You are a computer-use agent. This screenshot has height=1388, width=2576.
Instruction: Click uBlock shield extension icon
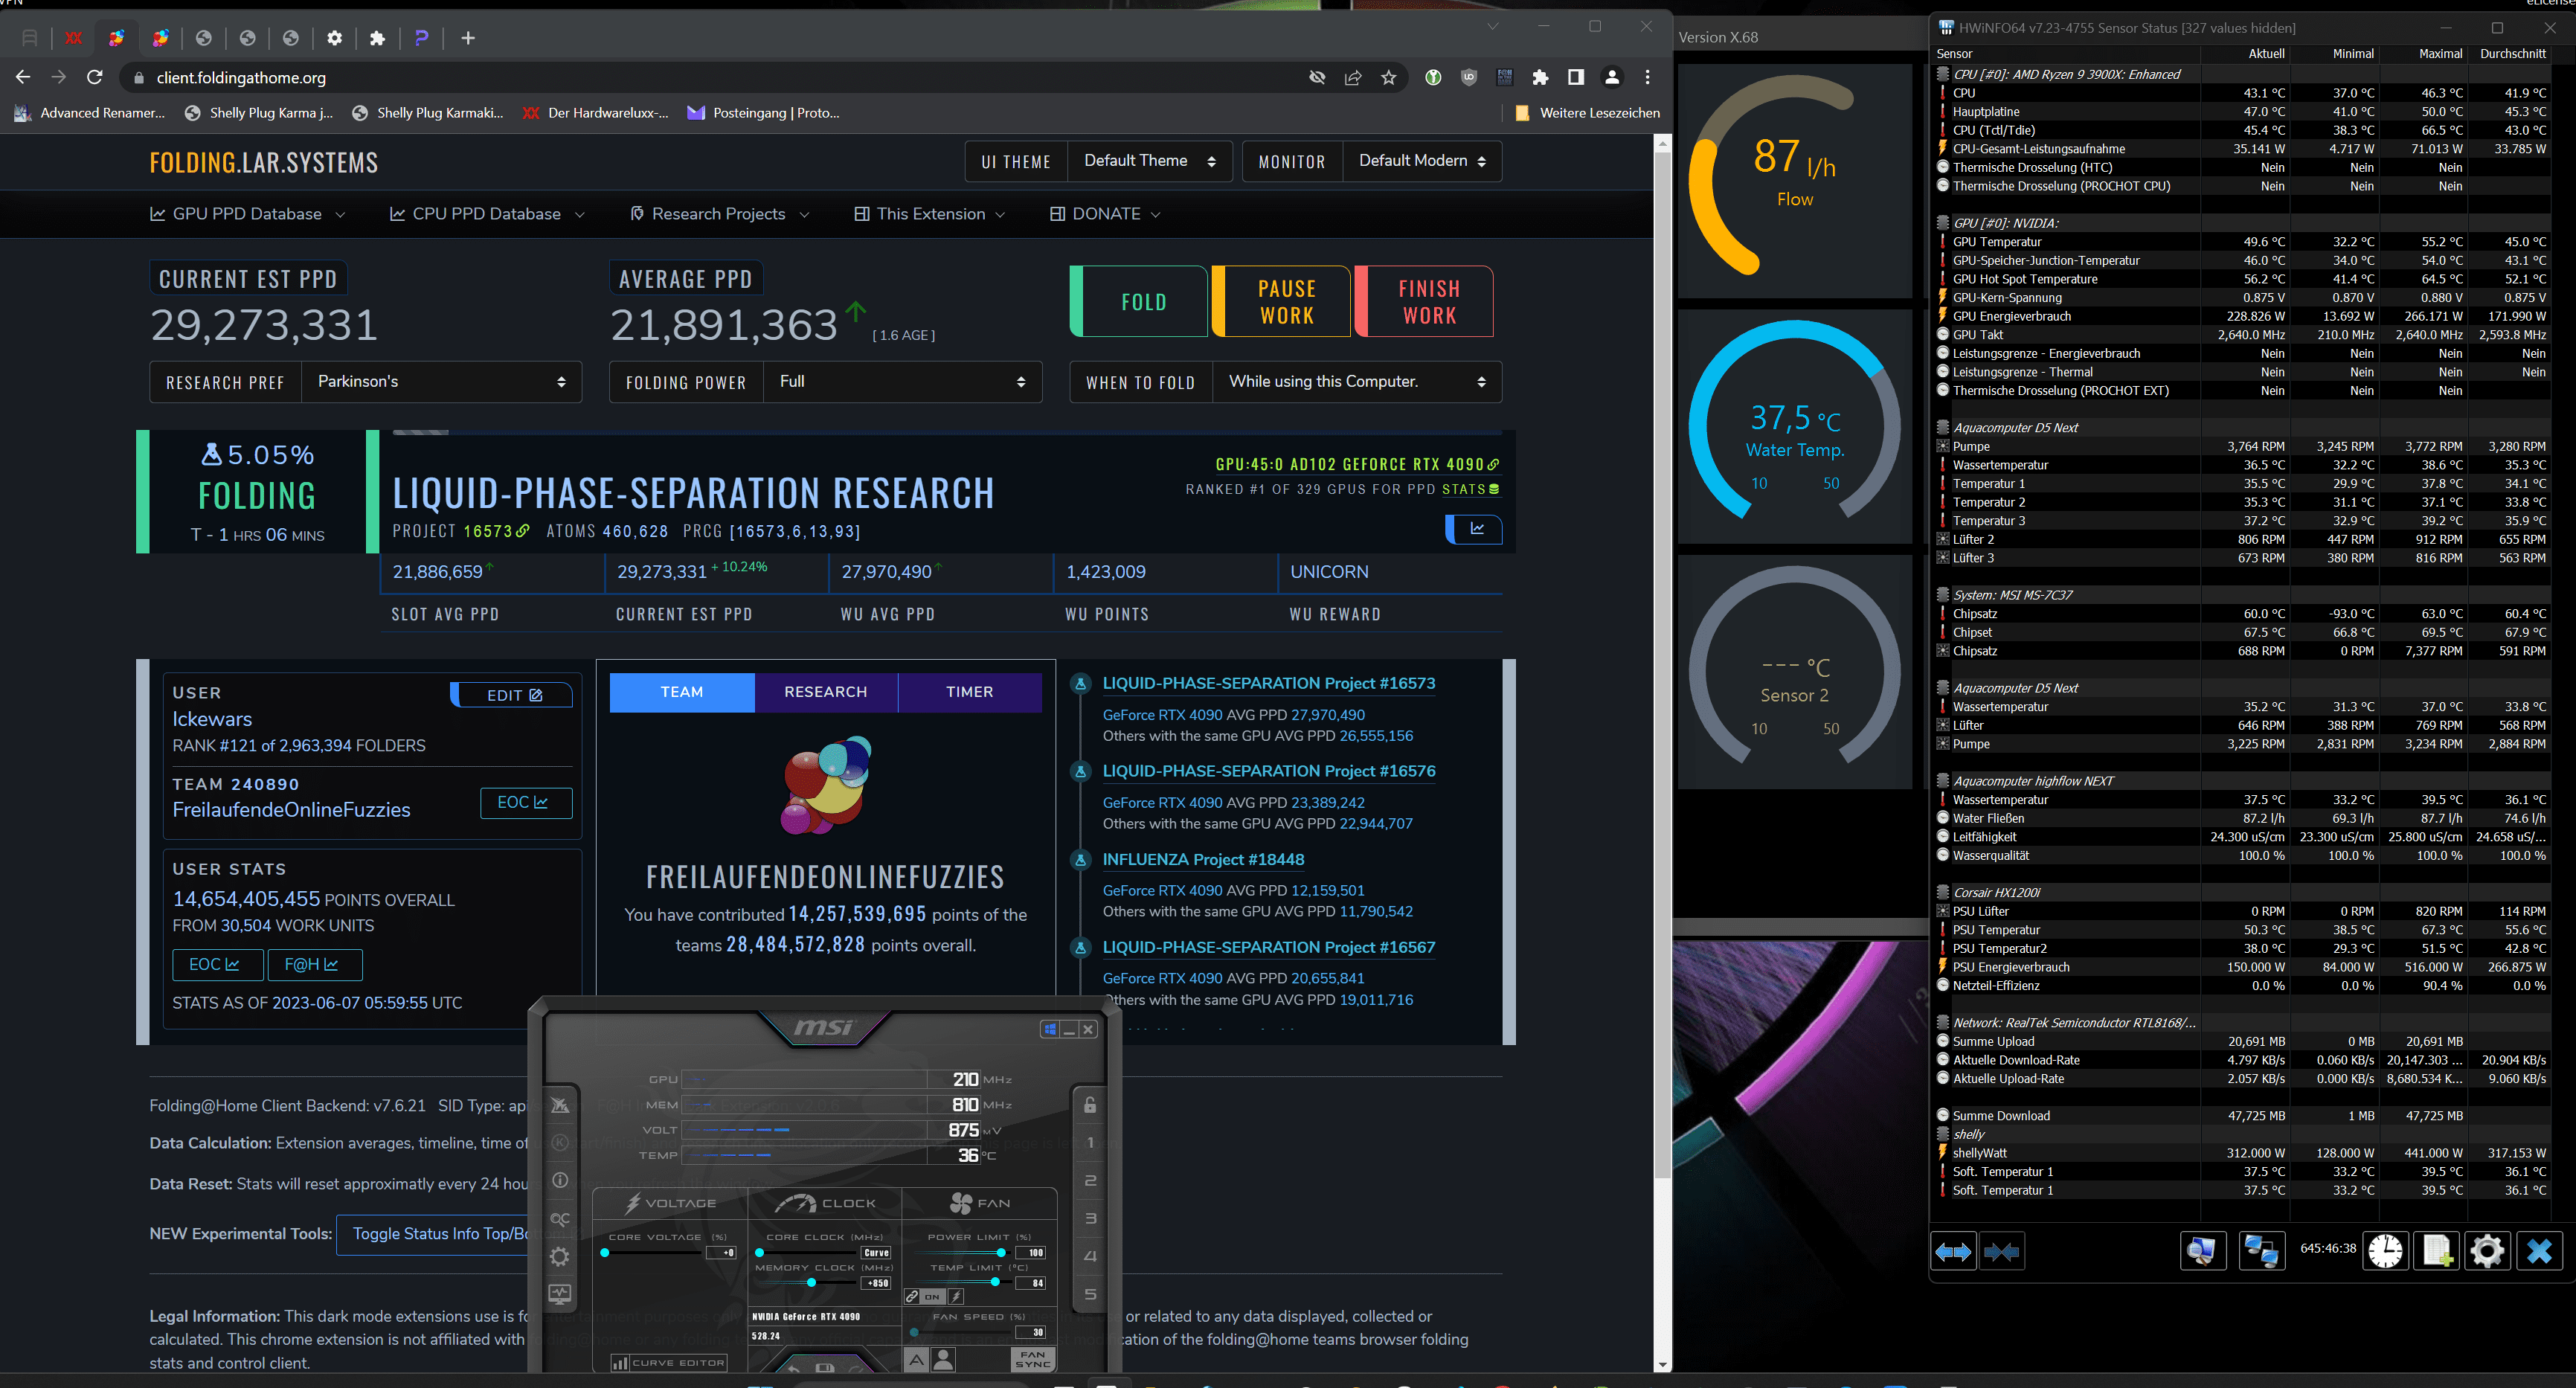pyautogui.click(x=1468, y=77)
